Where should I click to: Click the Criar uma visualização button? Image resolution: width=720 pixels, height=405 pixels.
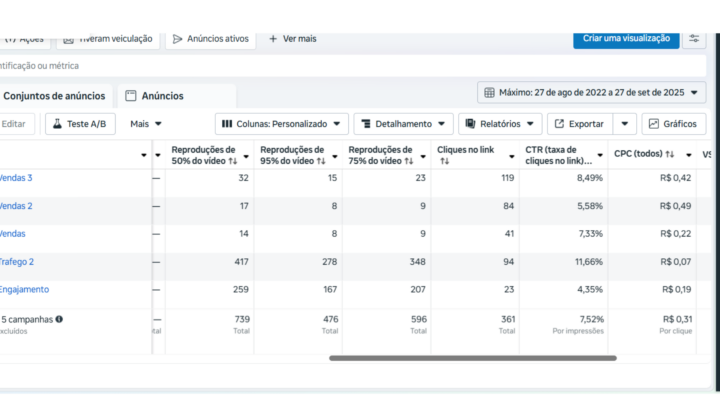click(627, 38)
